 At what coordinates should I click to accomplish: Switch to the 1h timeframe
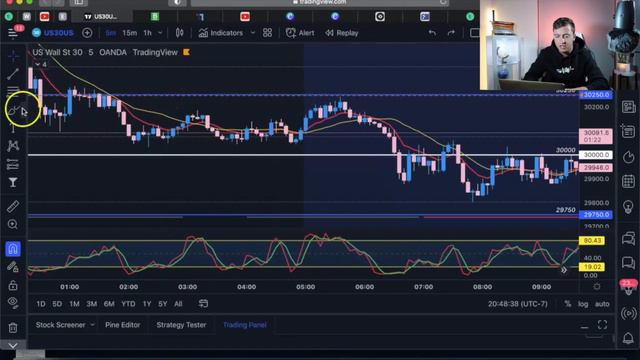click(148, 33)
